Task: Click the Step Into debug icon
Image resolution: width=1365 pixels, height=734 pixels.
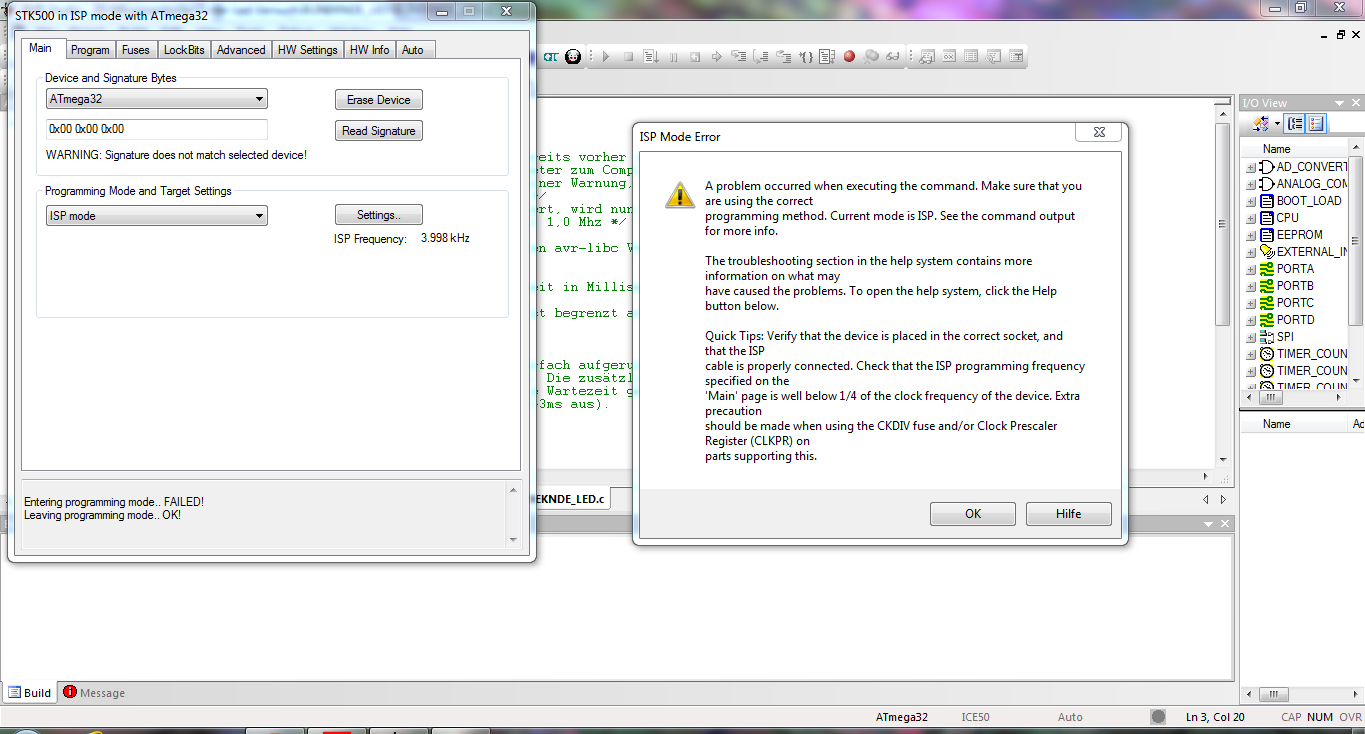Action: pos(740,57)
